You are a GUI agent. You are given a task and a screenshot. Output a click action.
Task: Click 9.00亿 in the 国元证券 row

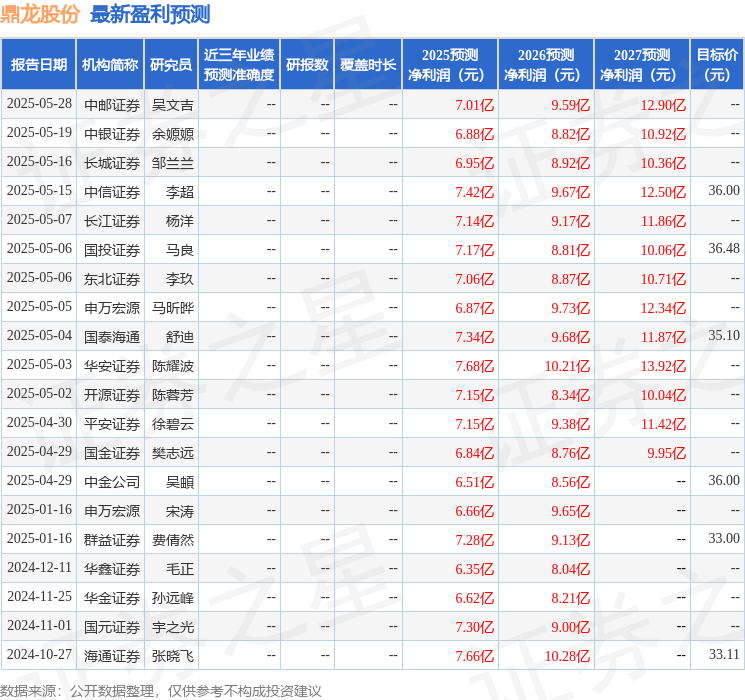571,627
